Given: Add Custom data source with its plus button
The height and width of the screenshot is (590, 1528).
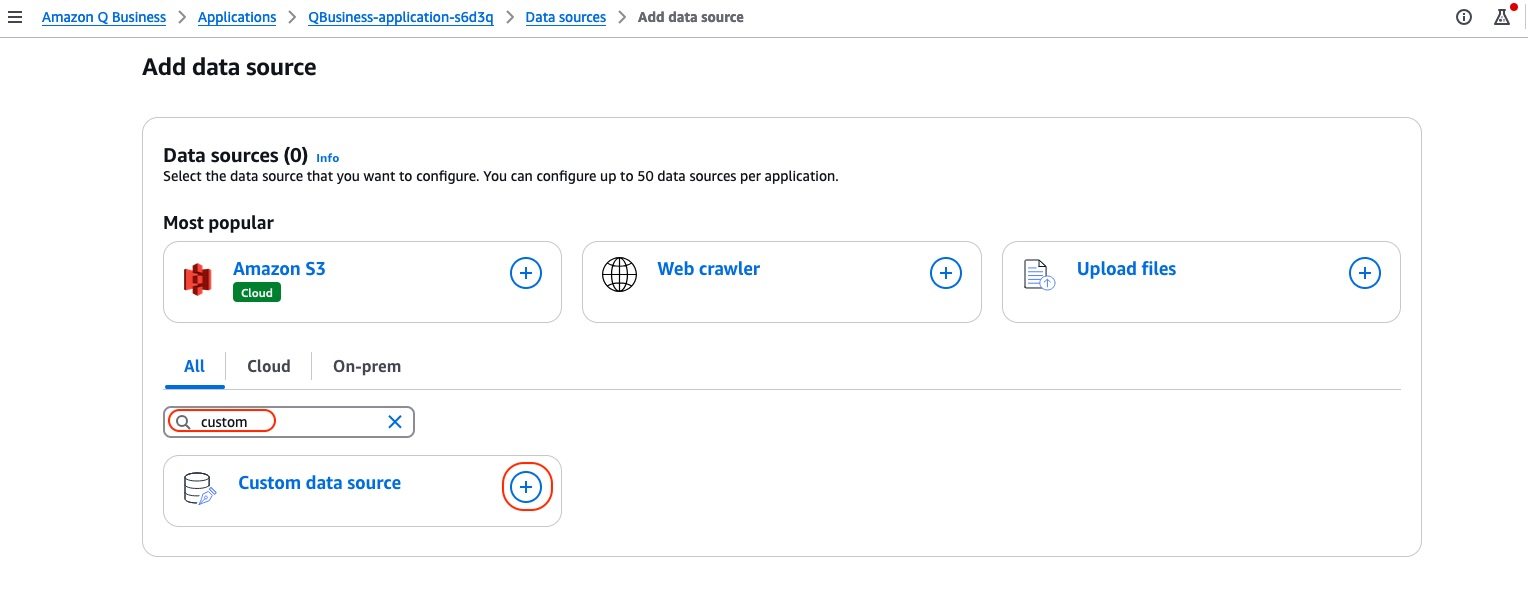Looking at the screenshot, I should point(526,487).
